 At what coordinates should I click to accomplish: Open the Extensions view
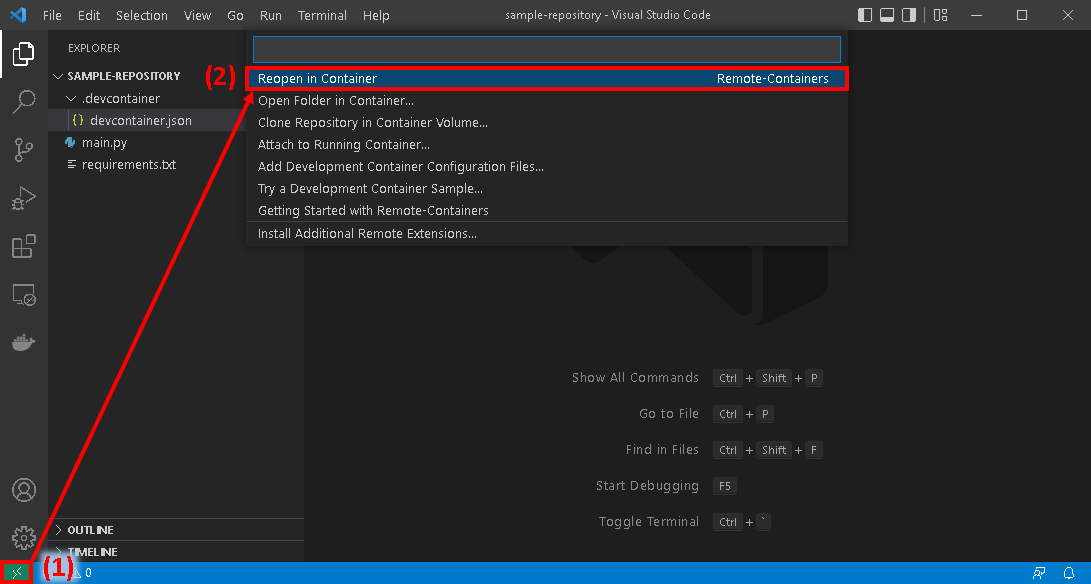coord(24,246)
